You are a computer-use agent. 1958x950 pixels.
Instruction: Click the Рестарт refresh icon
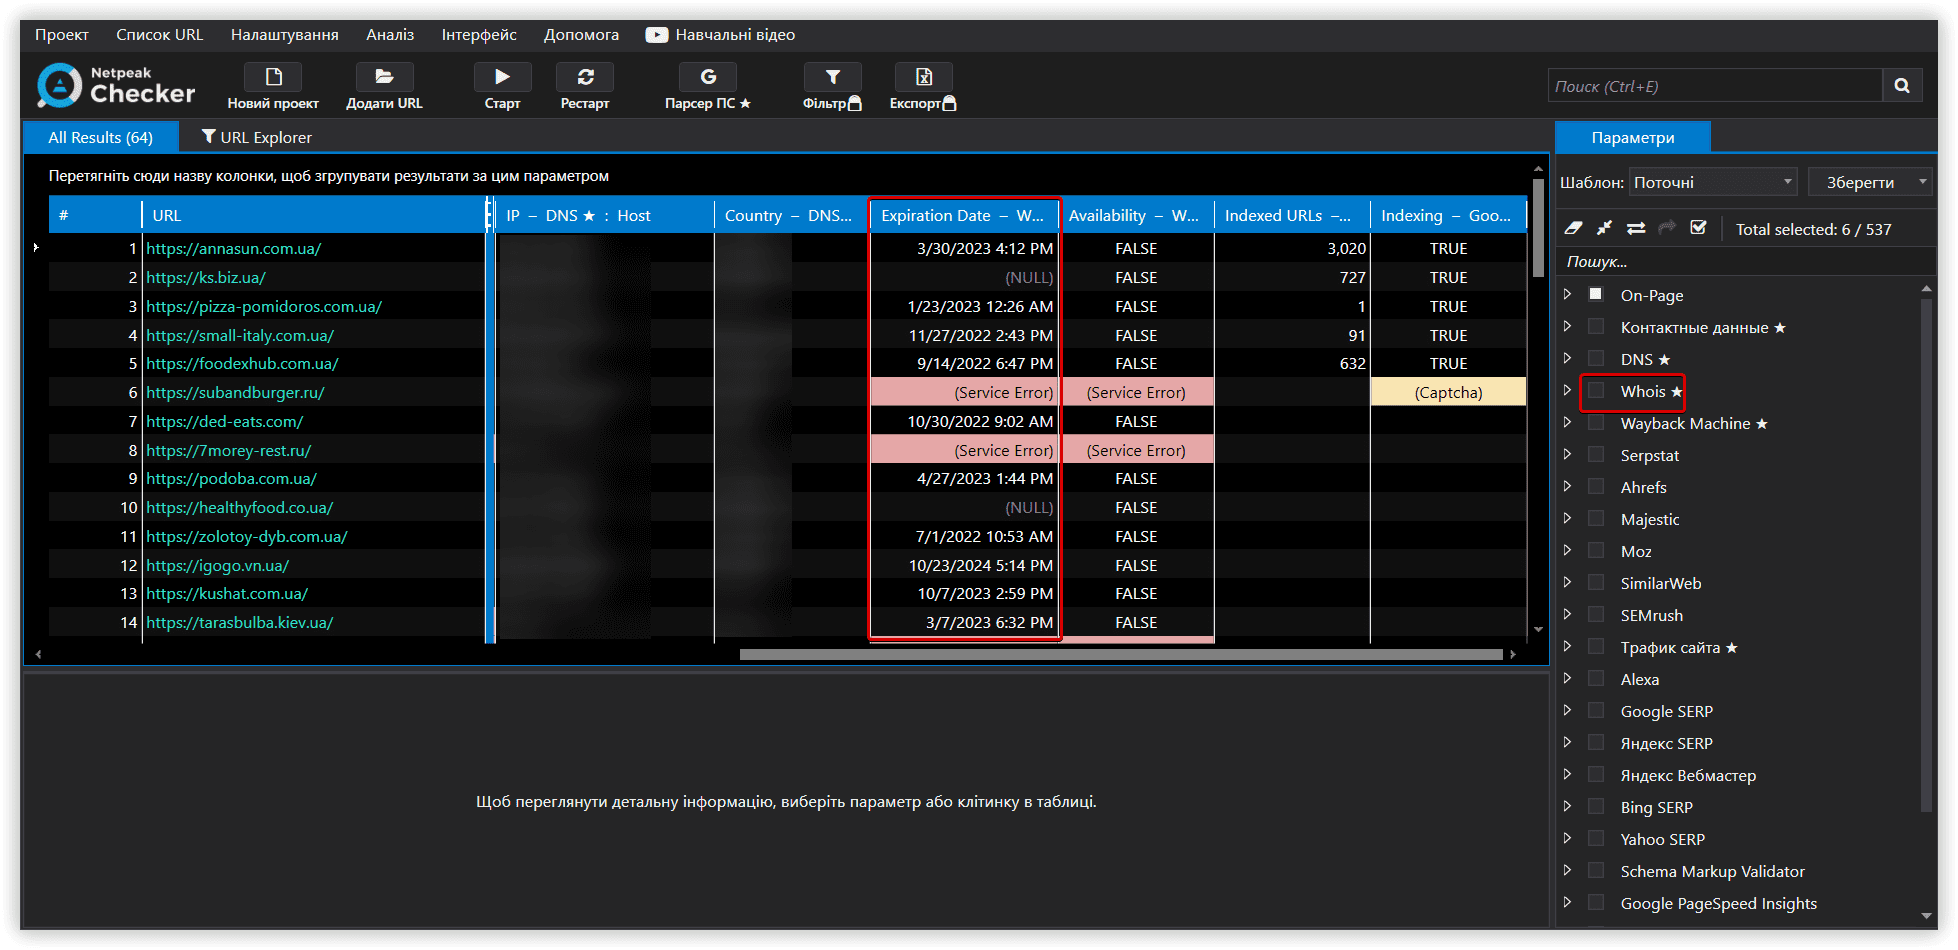585,77
